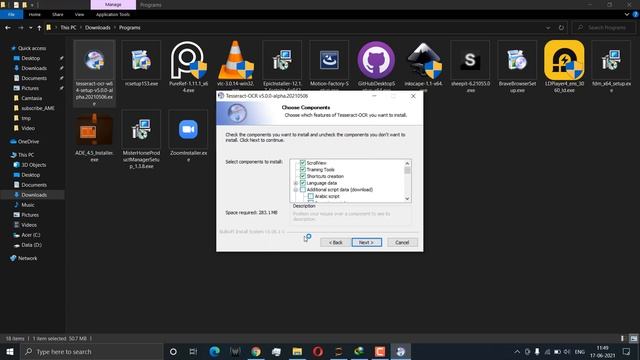The height and width of the screenshot is (360, 640).
Task: Collapse Additional script data tree node
Action: [296, 189]
